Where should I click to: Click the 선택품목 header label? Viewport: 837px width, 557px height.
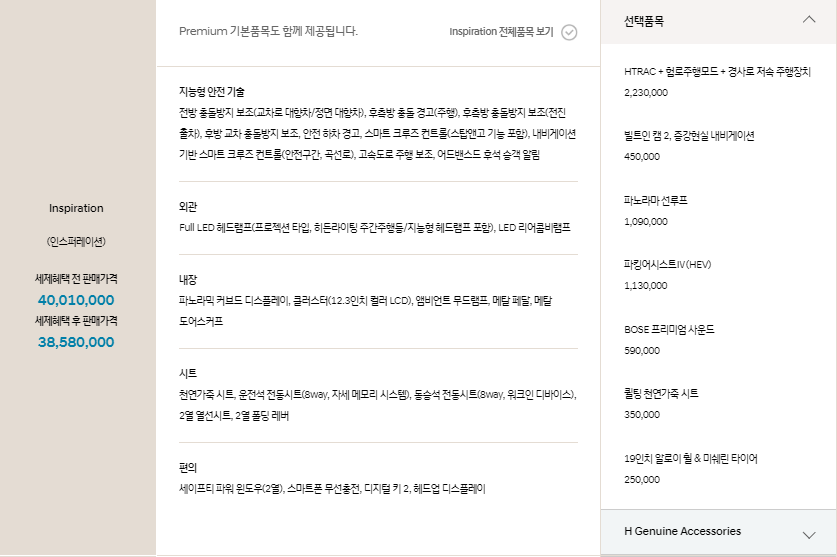click(644, 21)
